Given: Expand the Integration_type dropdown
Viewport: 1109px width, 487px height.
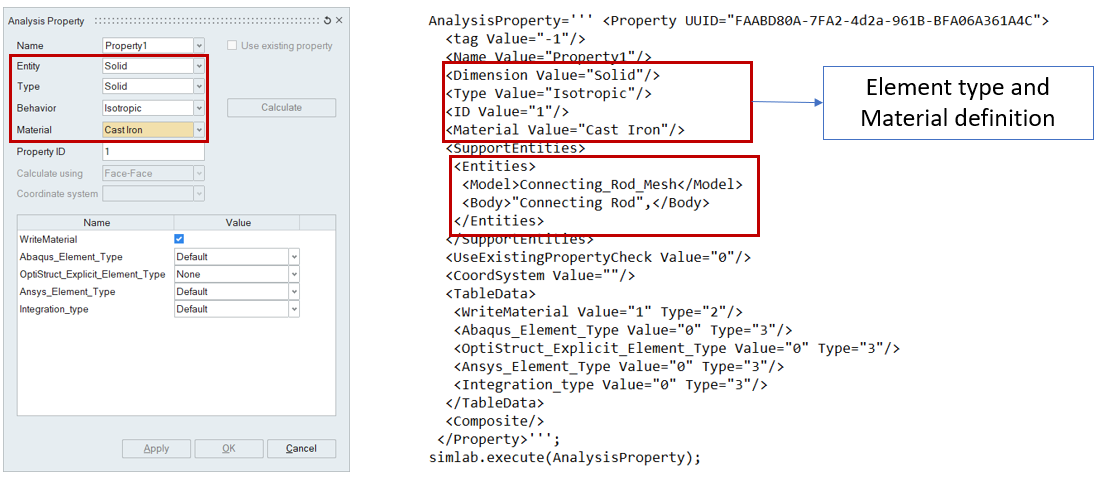Looking at the screenshot, I should click(294, 309).
